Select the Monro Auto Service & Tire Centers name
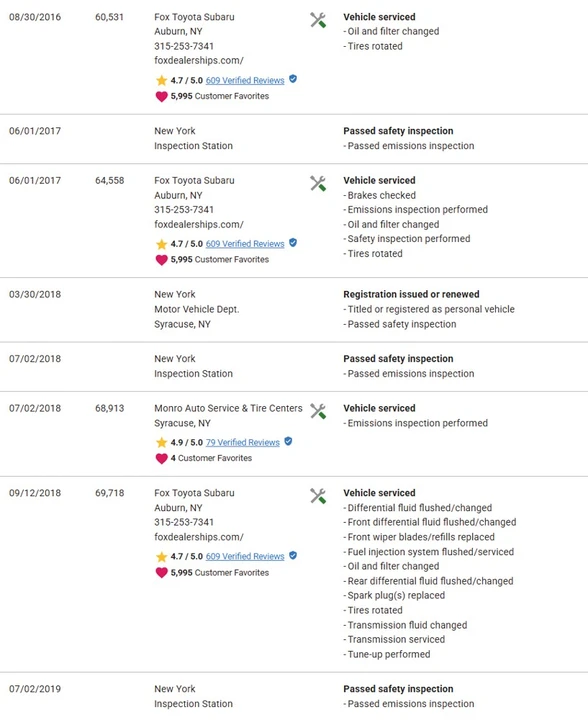Viewport: 588px width, 720px height. pos(228,408)
